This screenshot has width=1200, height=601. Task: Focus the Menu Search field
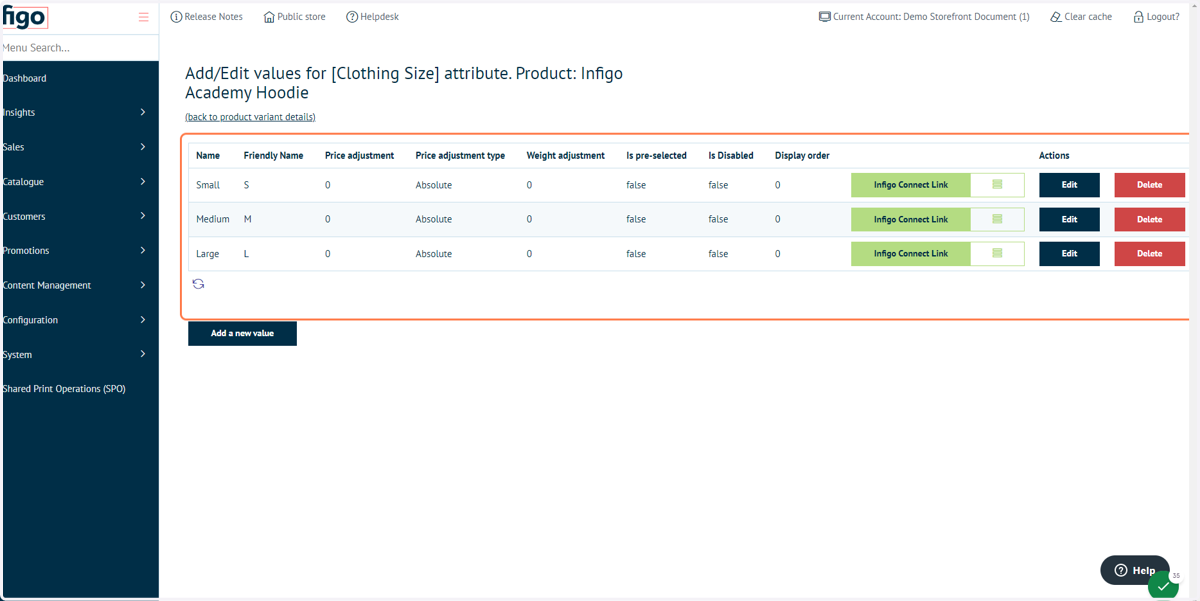click(79, 47)
